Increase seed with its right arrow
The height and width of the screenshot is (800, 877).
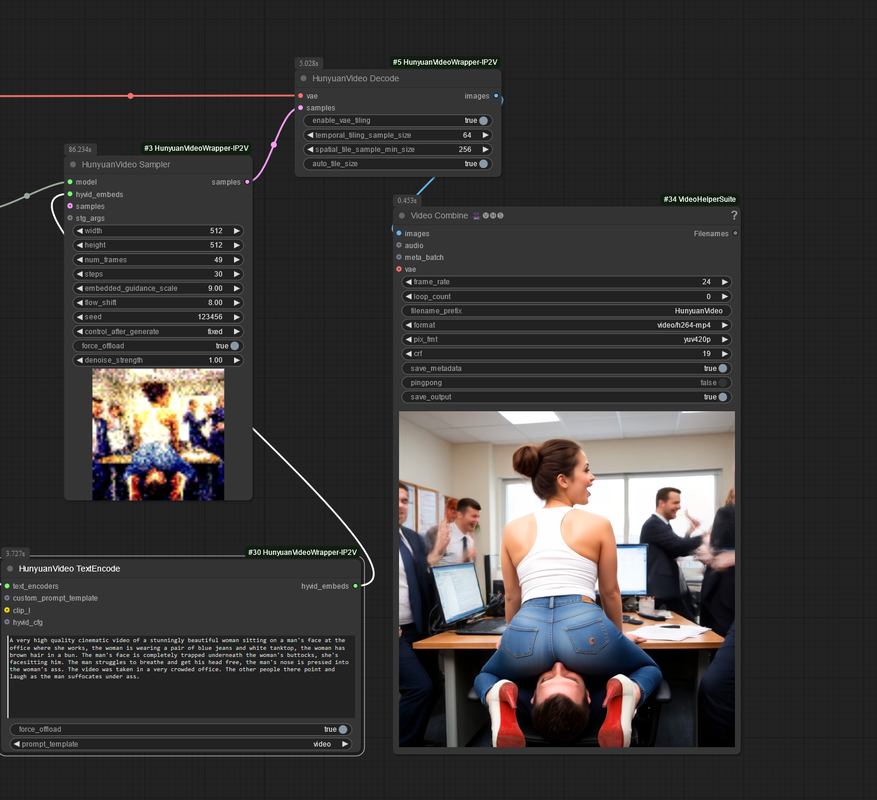[x=237, y=317]
